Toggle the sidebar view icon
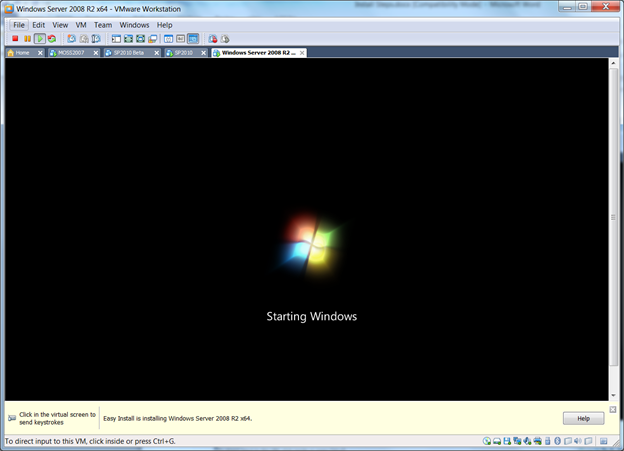 point(116,39)
